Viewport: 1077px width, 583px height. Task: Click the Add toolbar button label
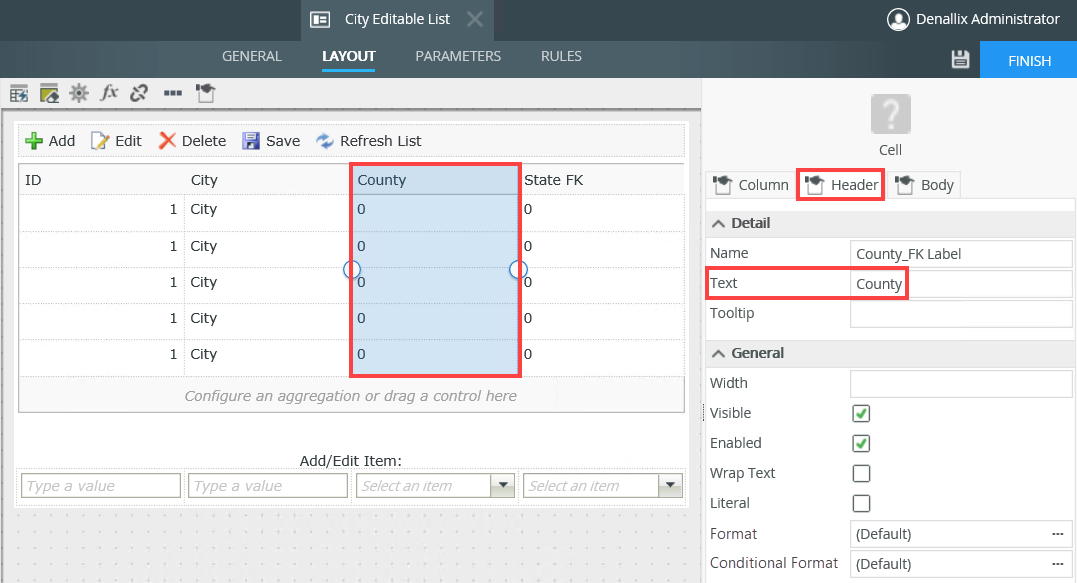62,141
